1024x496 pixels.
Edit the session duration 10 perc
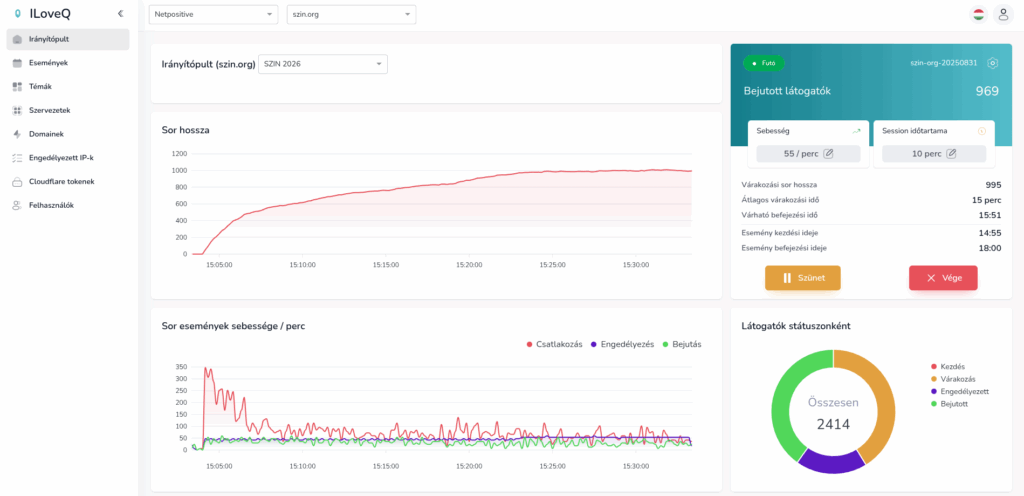tap(951, 154)
